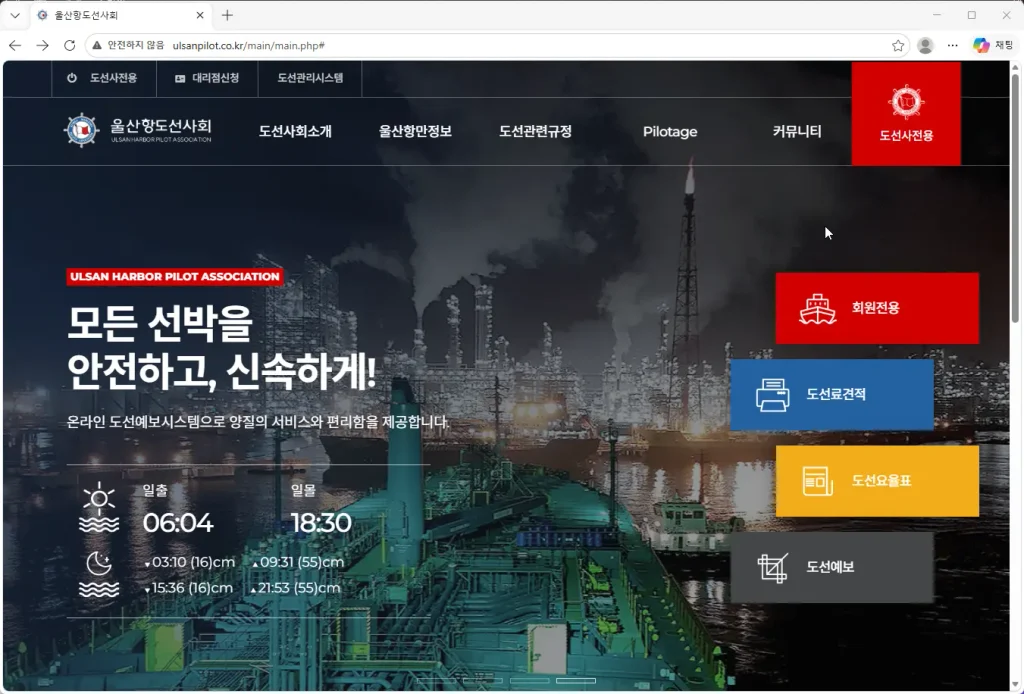Click the red 회원전용 button

[x=877, y=308]
